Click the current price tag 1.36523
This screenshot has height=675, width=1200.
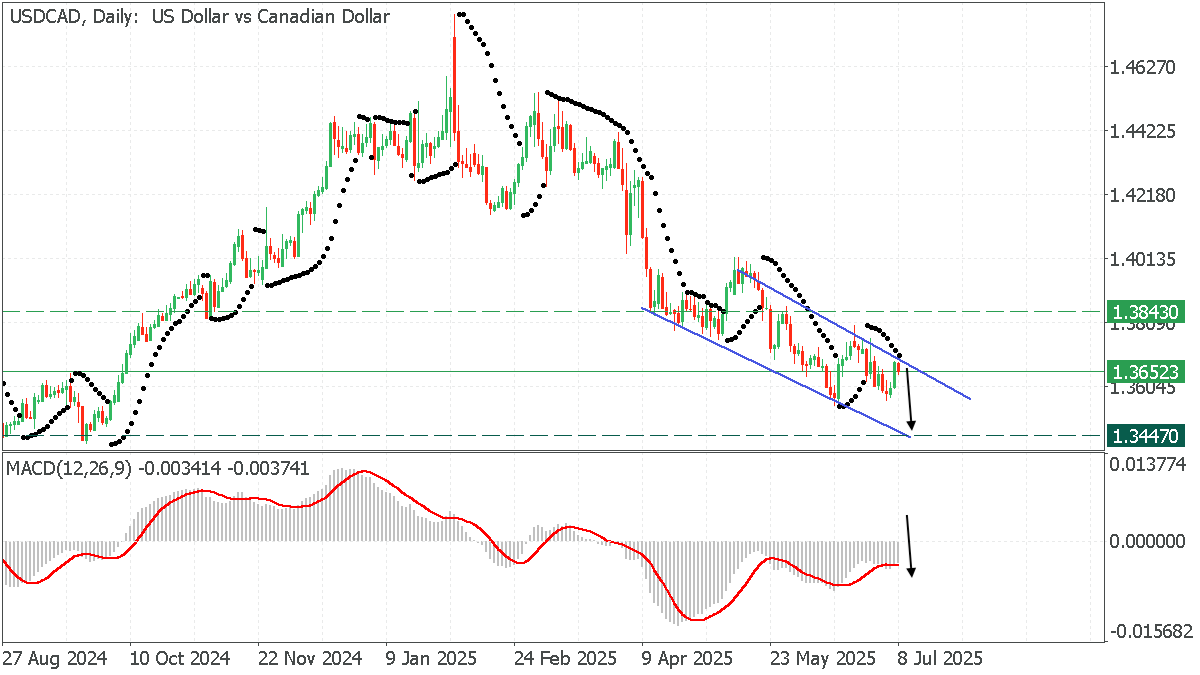tap(1148, 372)
